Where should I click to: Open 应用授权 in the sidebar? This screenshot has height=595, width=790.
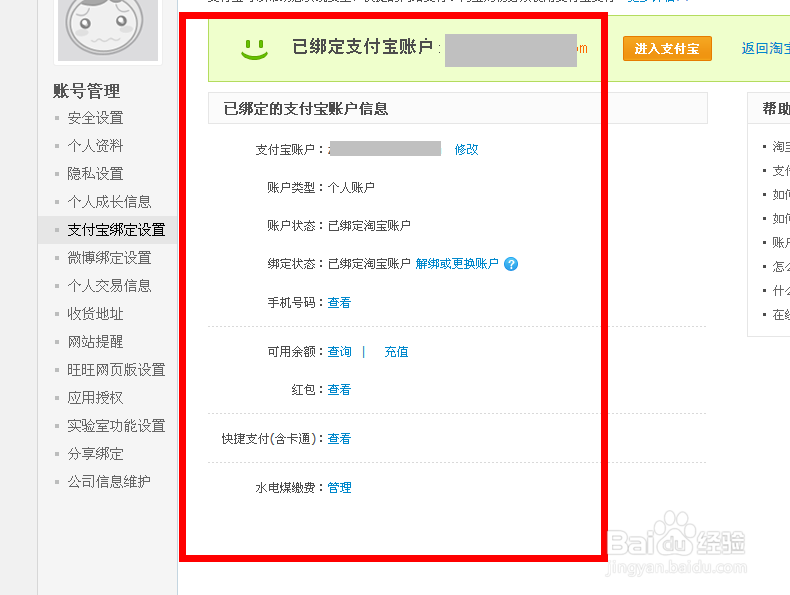click(95, 398)
